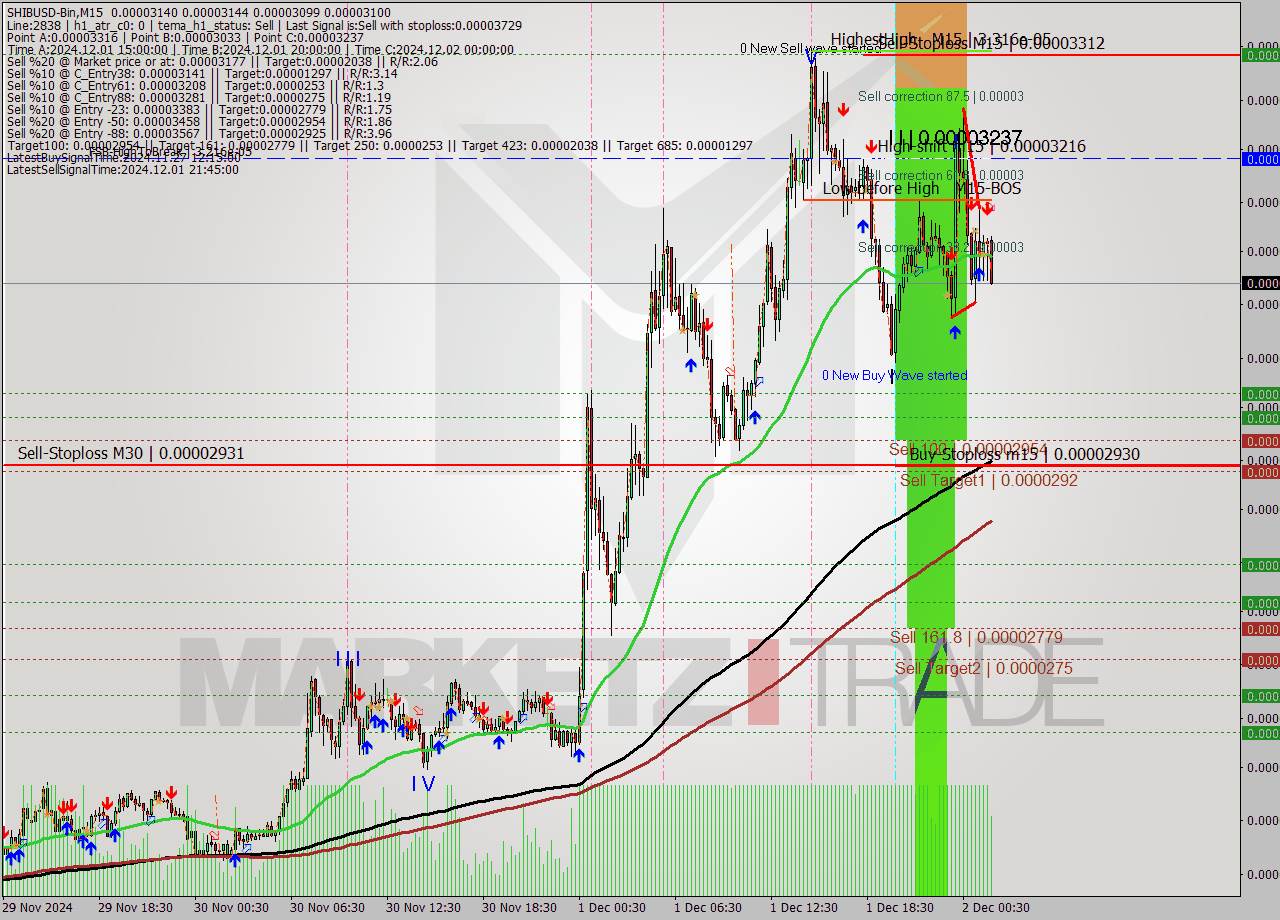This screenshot has height=920, width=1280.
Task: Click the '30 Nov 18:30' time axis label
Action: tap(519, 908)
